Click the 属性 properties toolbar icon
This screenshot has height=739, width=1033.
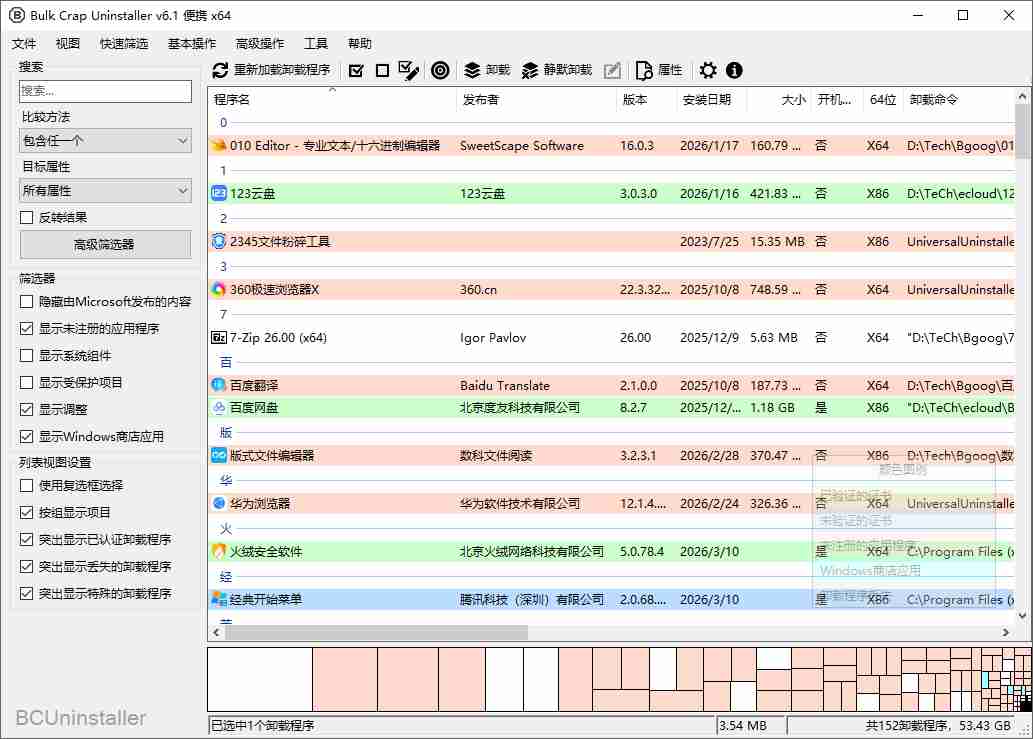[645, 70]
